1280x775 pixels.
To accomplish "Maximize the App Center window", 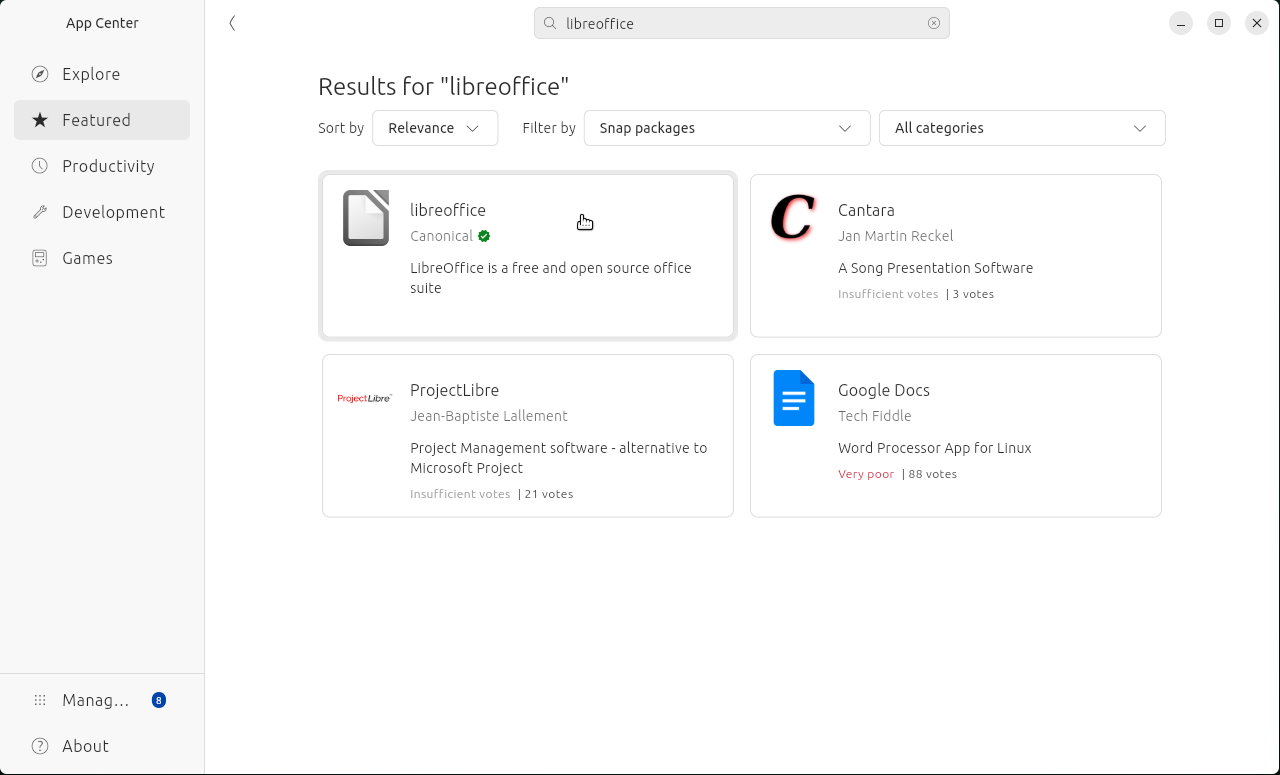I will coord(1219,23).
